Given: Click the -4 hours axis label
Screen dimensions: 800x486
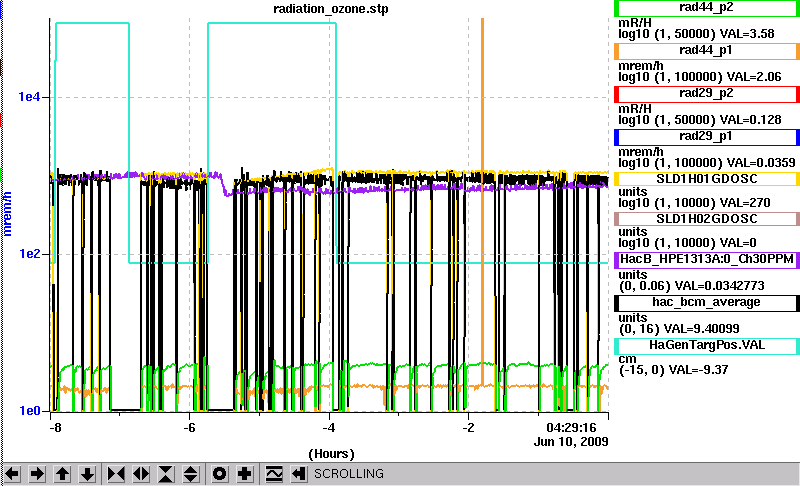Looking at the screenshot, I should pyautogui.click(x=329, y=427).
